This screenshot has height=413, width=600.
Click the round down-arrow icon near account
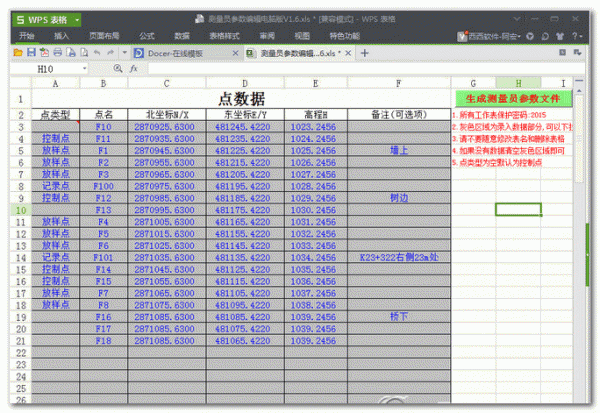(x=530, y=36)
